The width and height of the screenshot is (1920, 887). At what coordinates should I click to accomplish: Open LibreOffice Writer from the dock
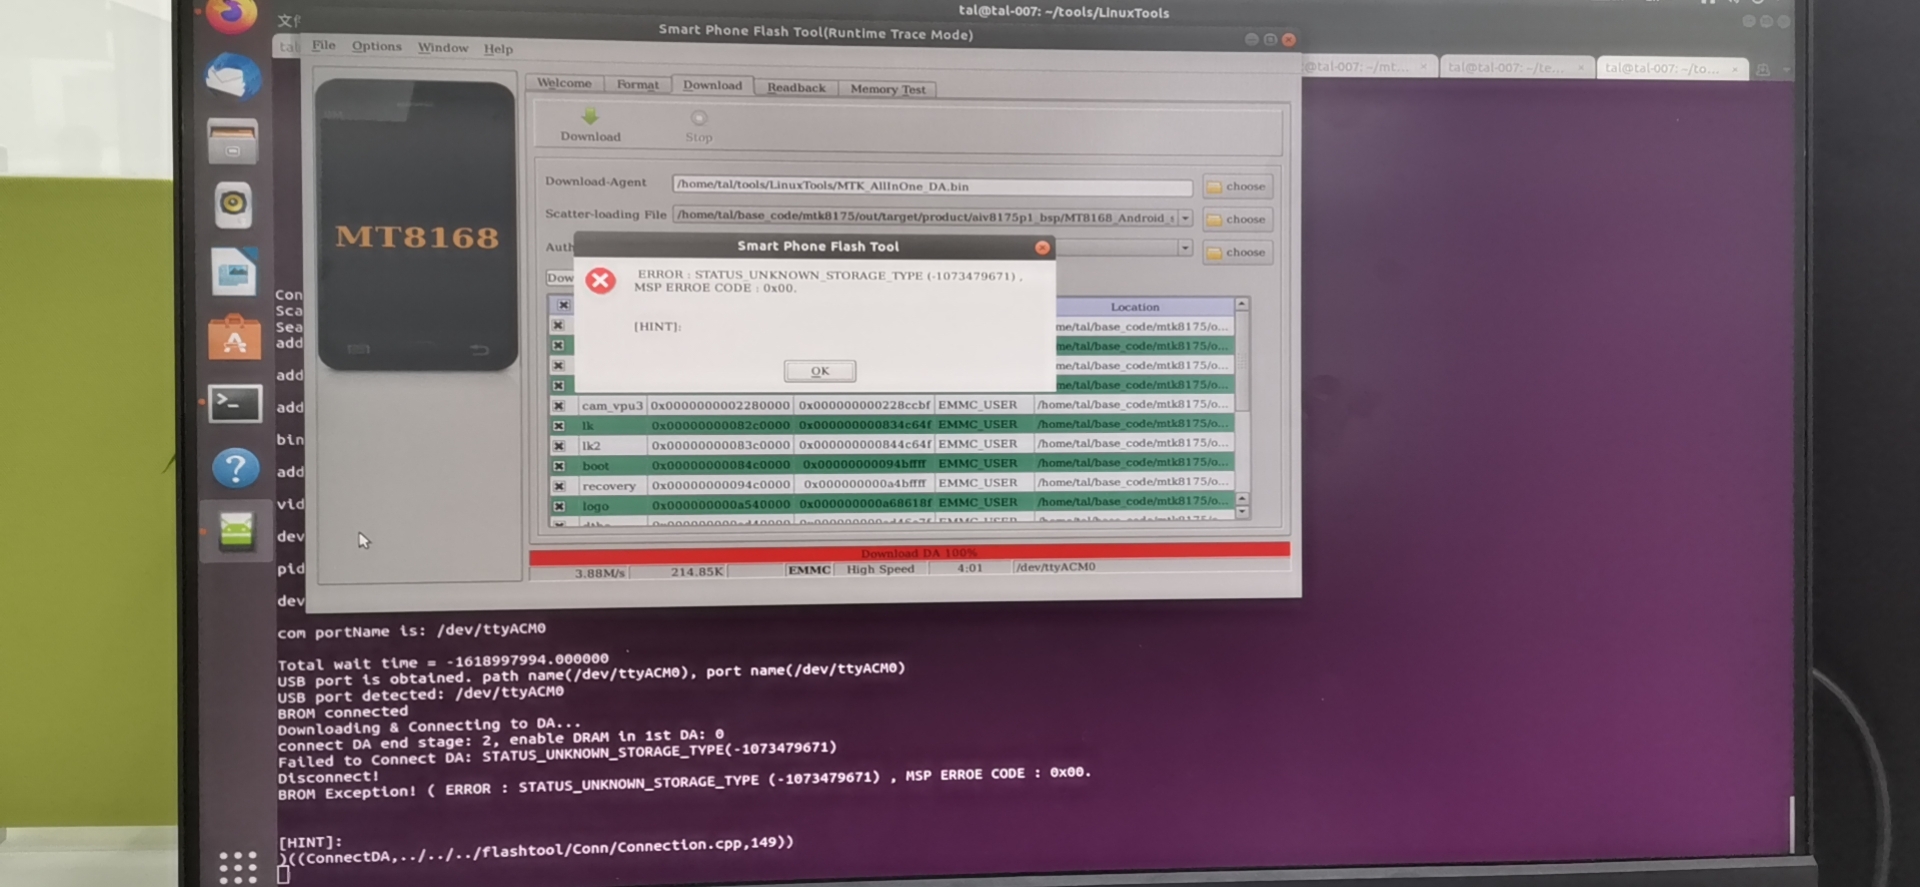234,271
